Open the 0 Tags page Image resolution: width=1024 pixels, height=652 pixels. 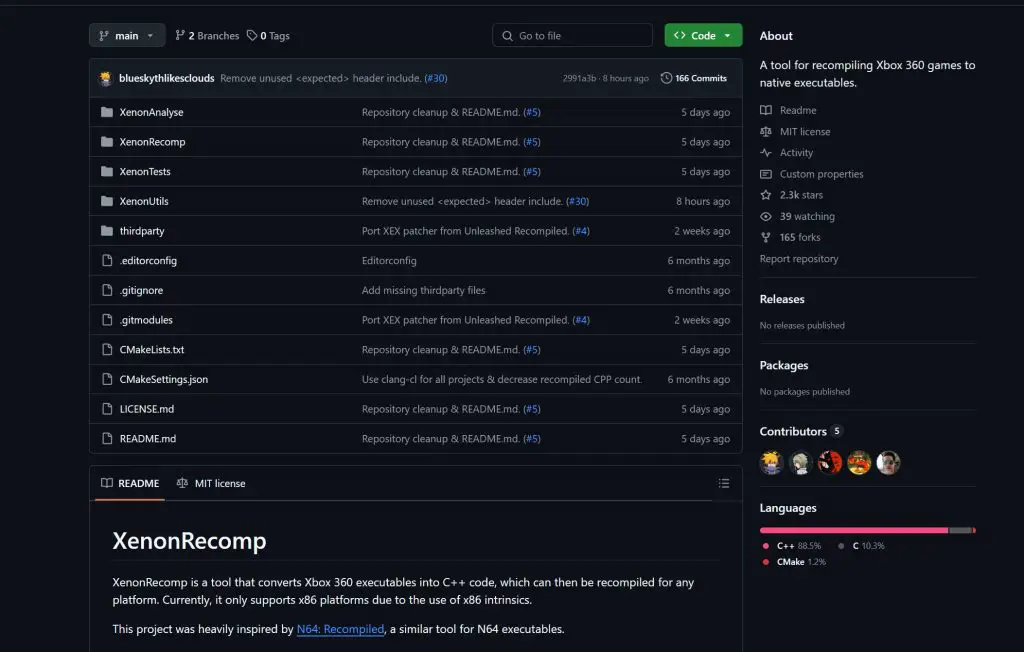(x=268, y=35)
